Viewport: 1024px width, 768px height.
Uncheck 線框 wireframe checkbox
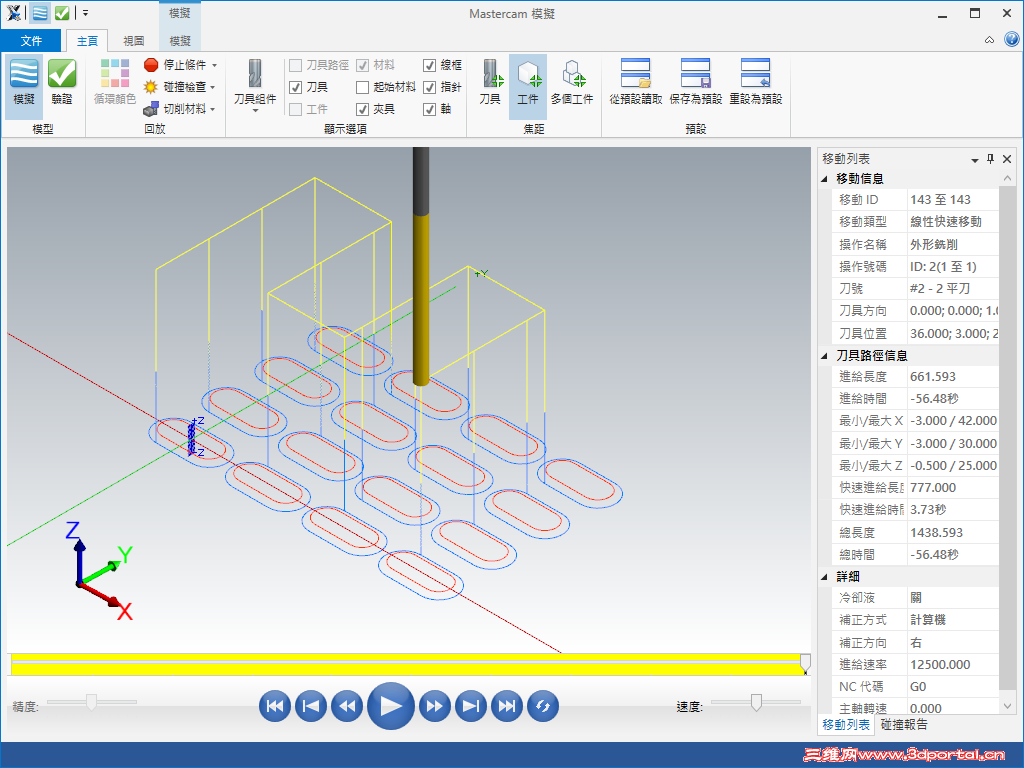coord(429,65)
